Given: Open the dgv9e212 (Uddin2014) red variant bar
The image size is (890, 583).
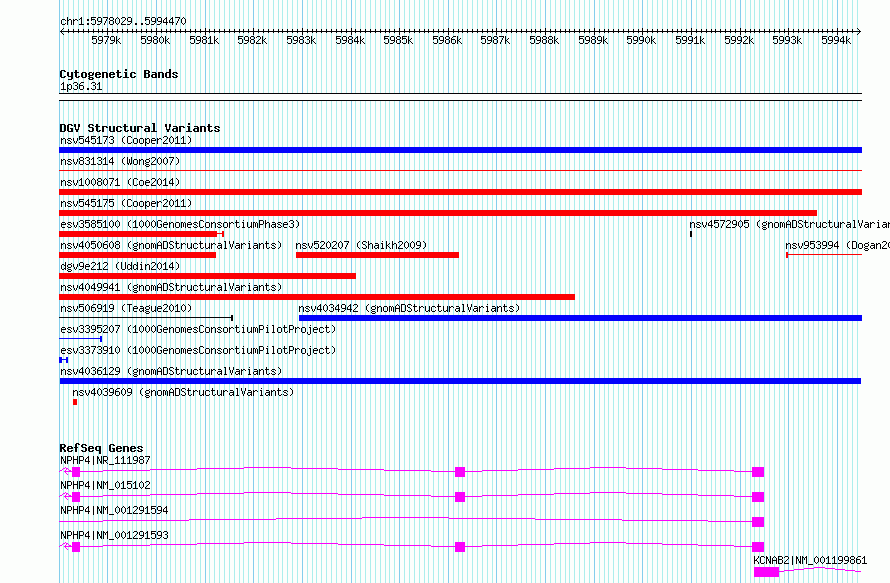Looking at the screenshot, I should point(207,276).
